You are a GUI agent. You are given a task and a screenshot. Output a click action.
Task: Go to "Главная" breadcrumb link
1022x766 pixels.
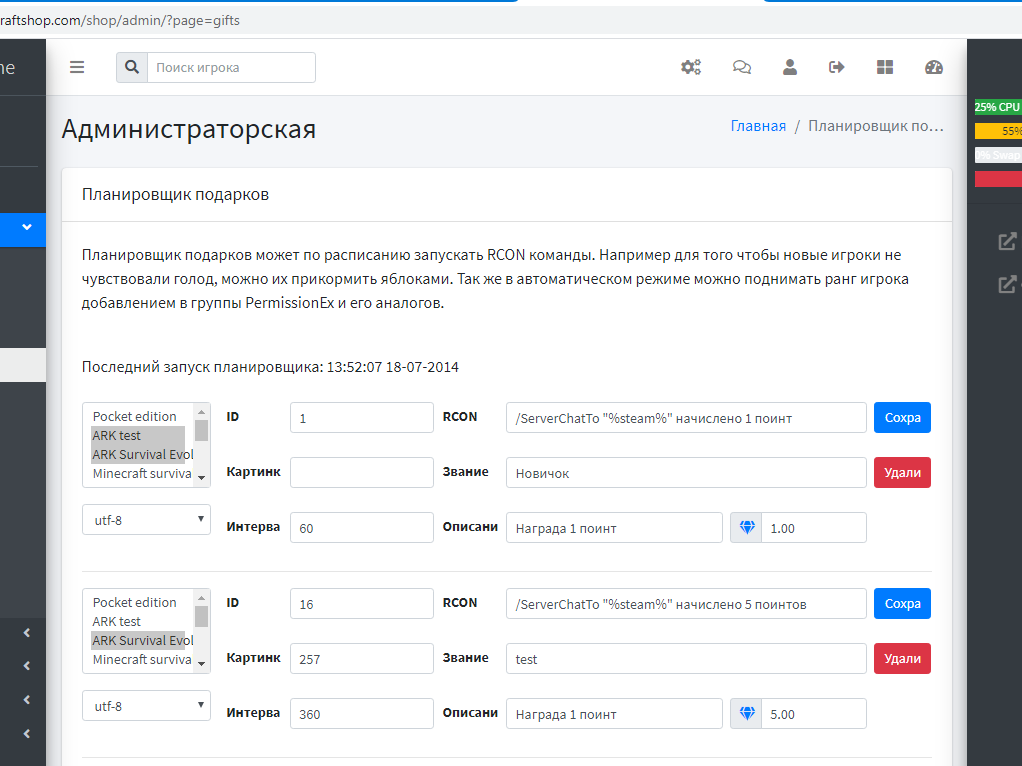click(758, 126)
